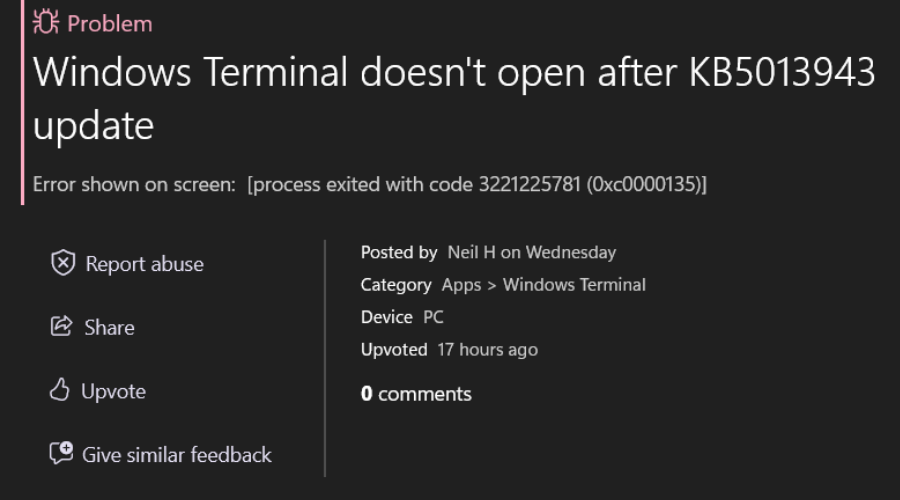Click the 0 comments heading
The height and width of the screenshot is (500, 900).
pos(416,394)
